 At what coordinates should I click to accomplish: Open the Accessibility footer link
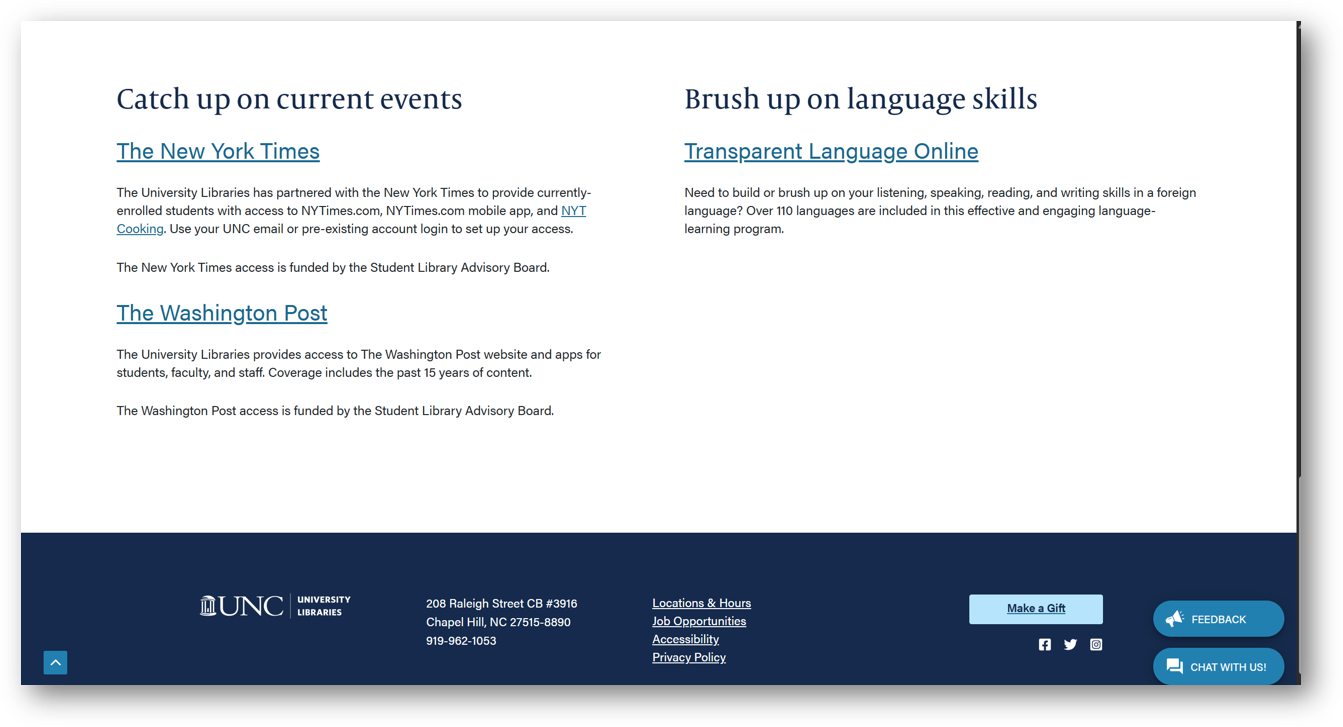[x=685, y=639]
